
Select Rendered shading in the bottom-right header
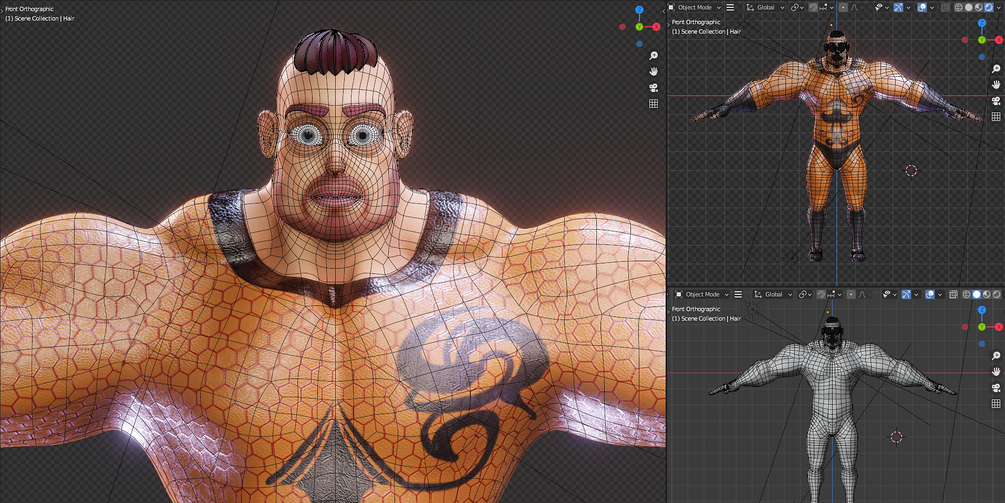tap(995, 295)
